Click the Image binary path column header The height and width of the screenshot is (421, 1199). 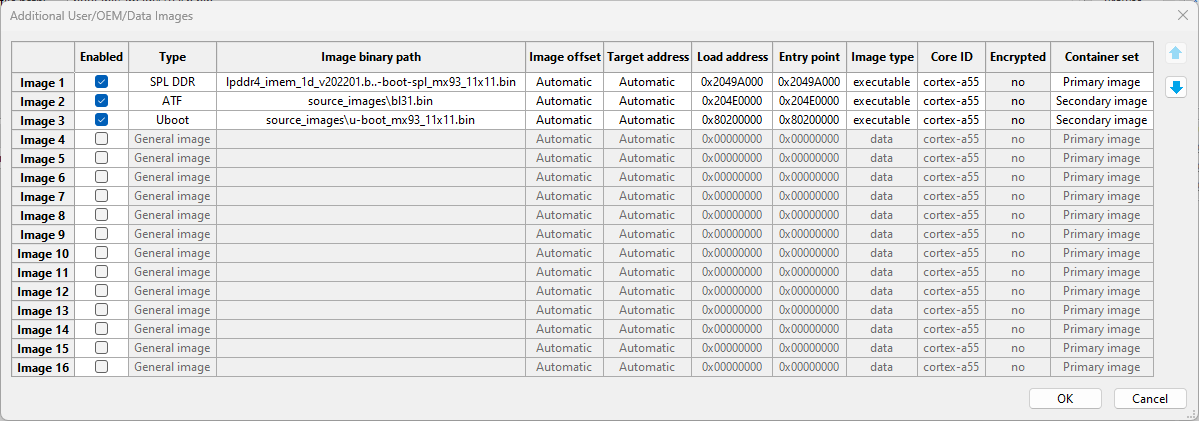click(371, 57)
